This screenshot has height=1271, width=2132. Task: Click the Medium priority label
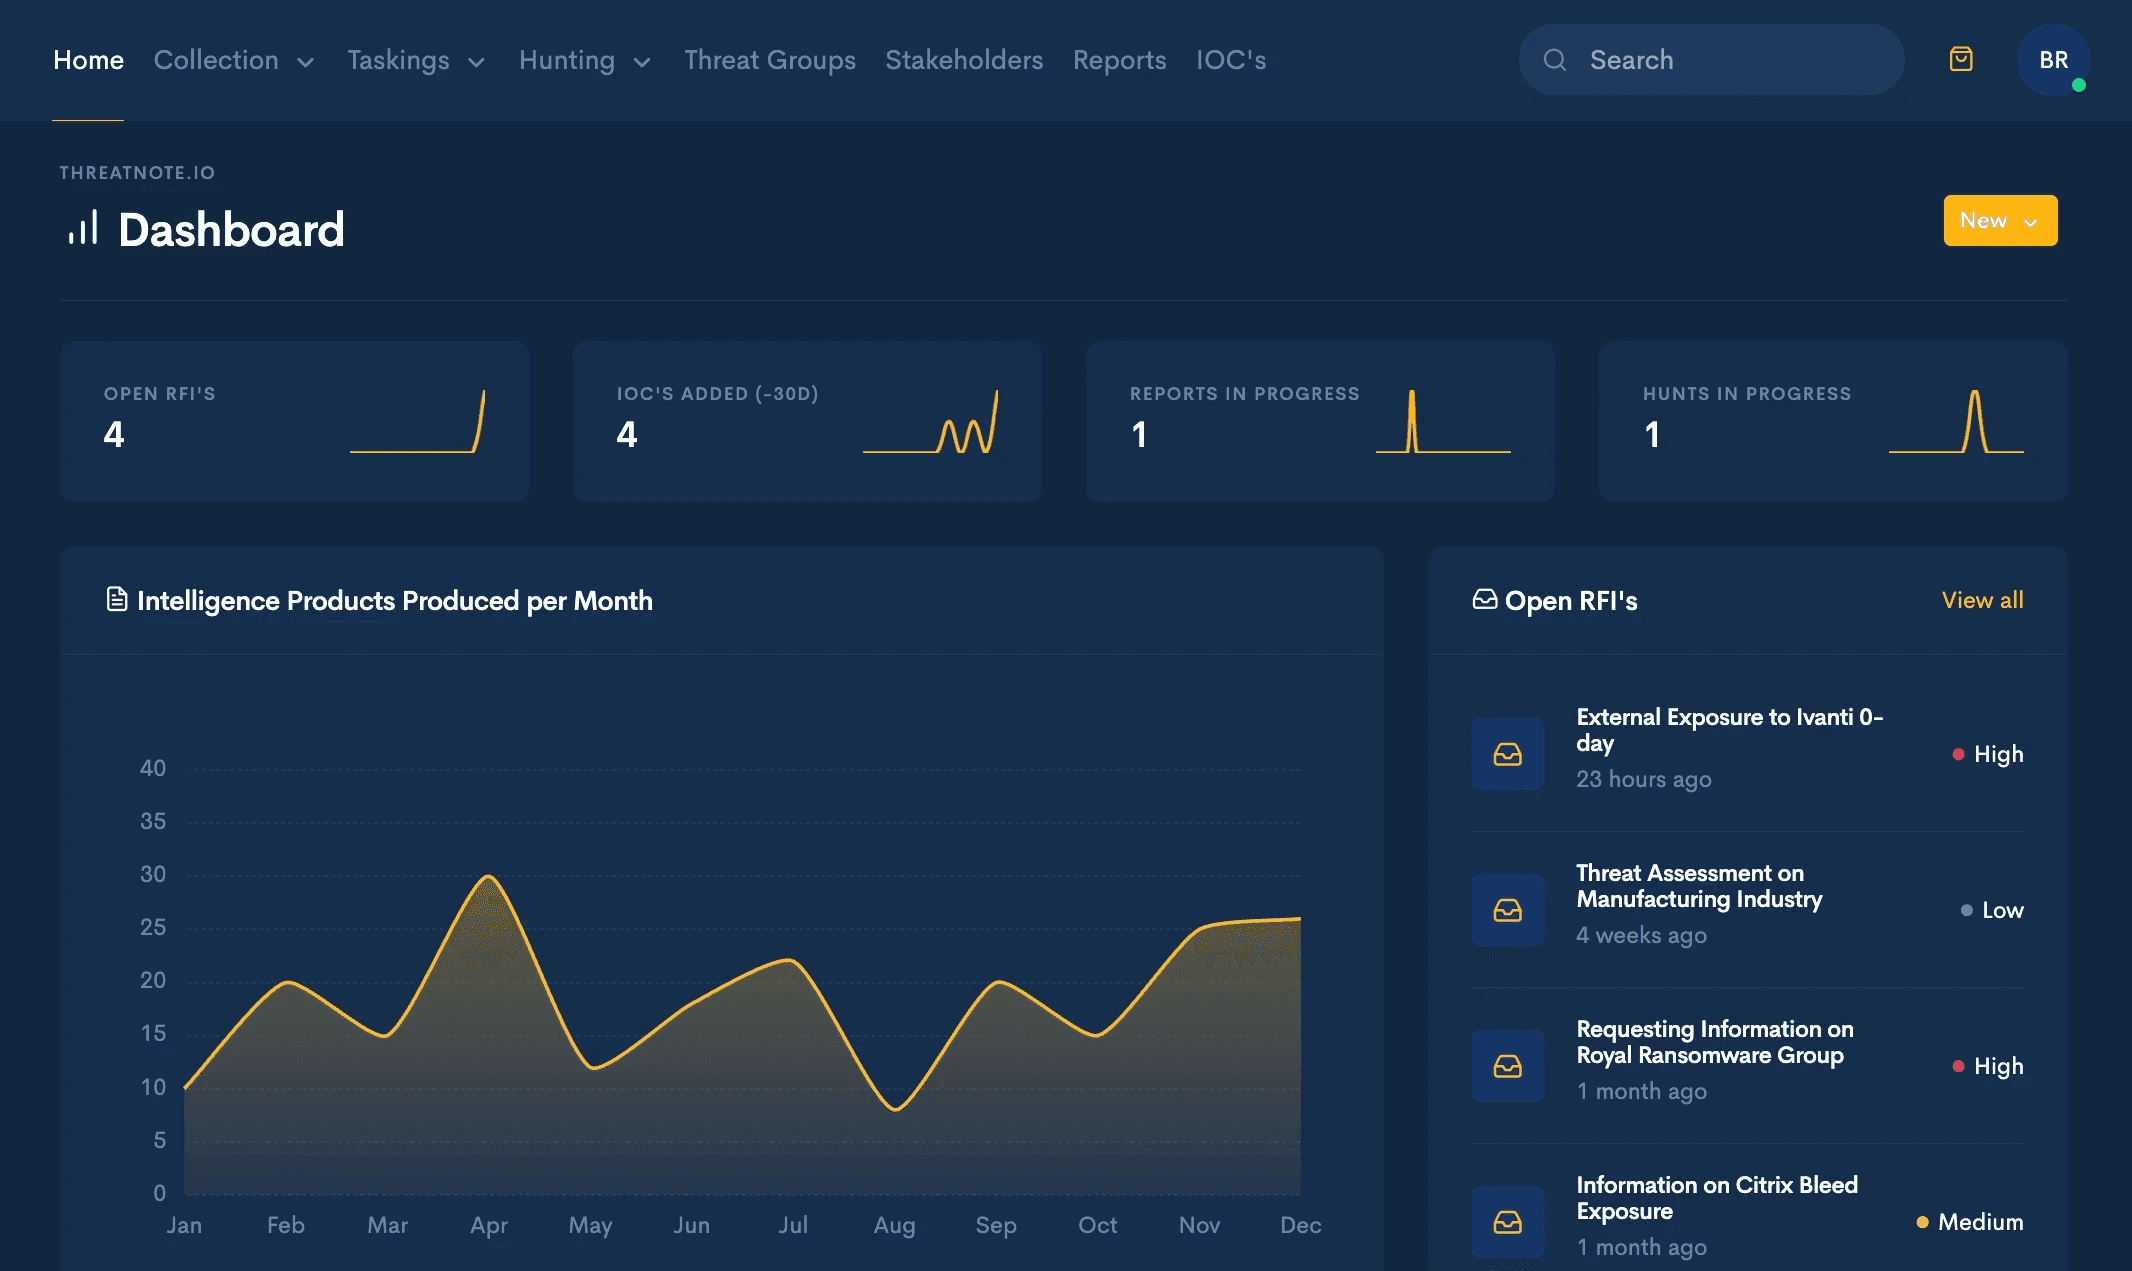click(x=1970, y=1222)
